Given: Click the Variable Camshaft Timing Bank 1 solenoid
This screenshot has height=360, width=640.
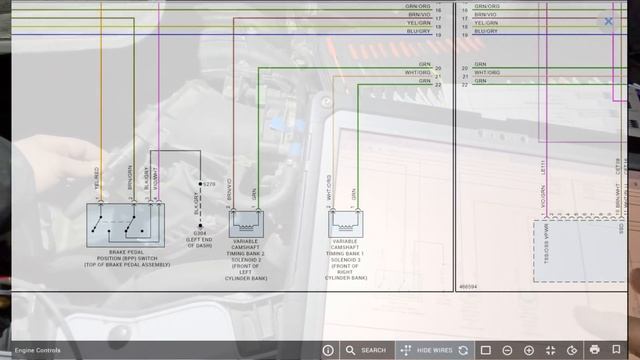Looking at the screenshot, I should (x=346, y=224).
